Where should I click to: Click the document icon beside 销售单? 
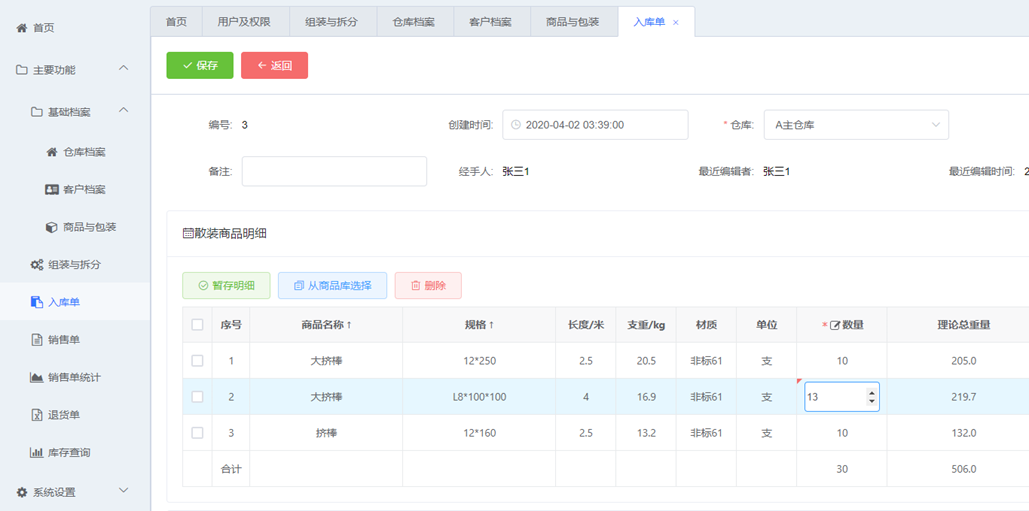click(x=37, y=340)
